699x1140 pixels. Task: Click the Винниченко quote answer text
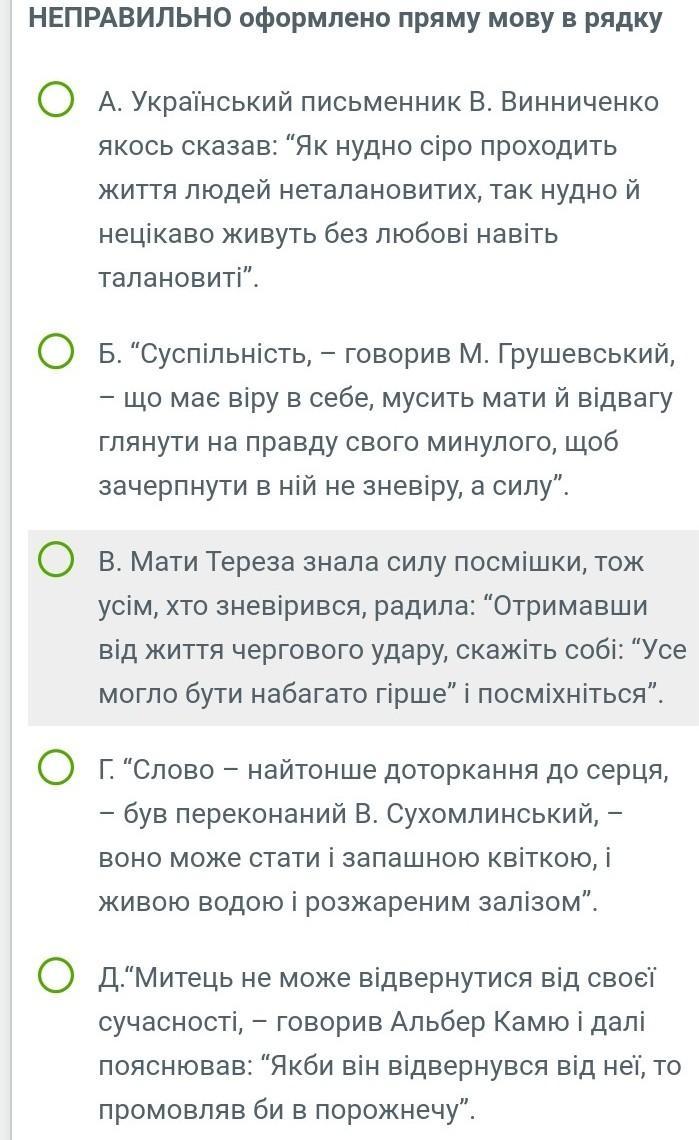(x=378, y=189)
